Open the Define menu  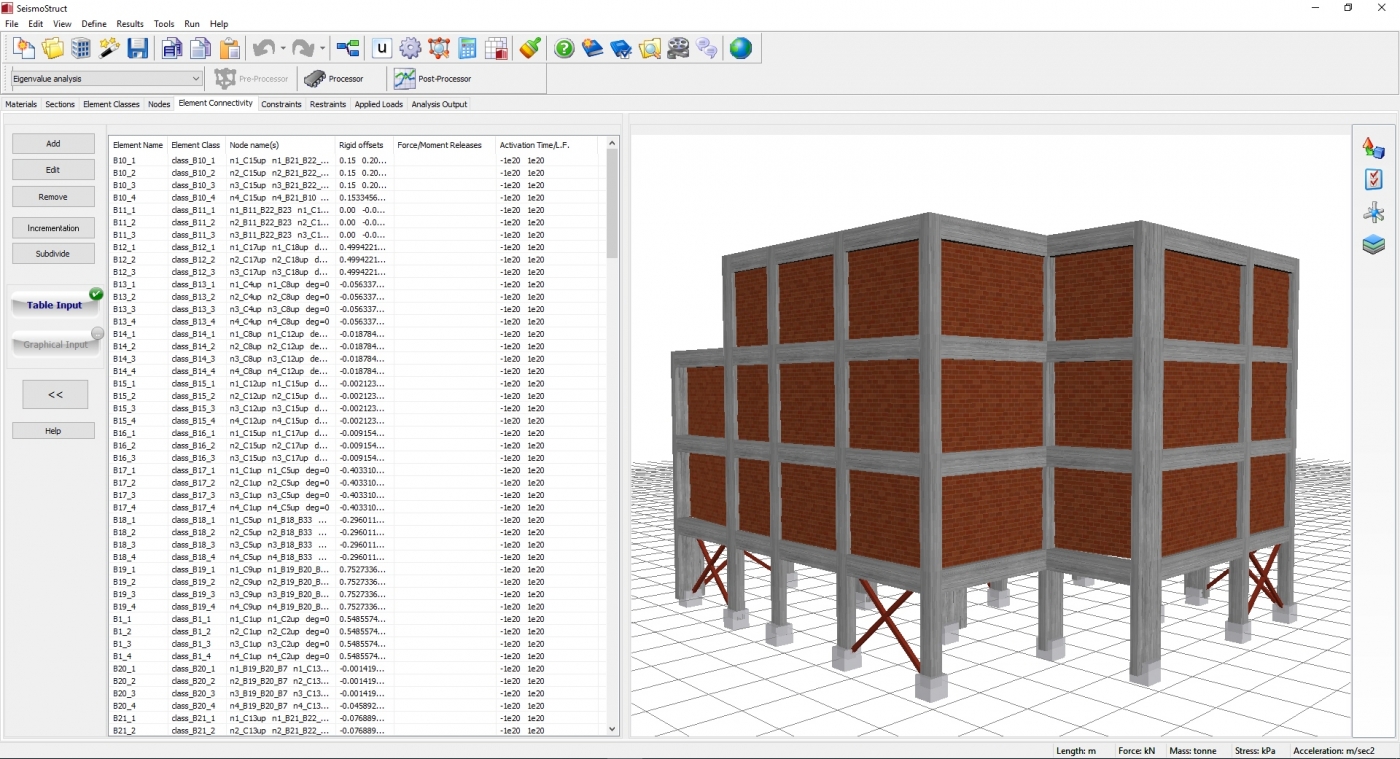[x=93, y=24]
